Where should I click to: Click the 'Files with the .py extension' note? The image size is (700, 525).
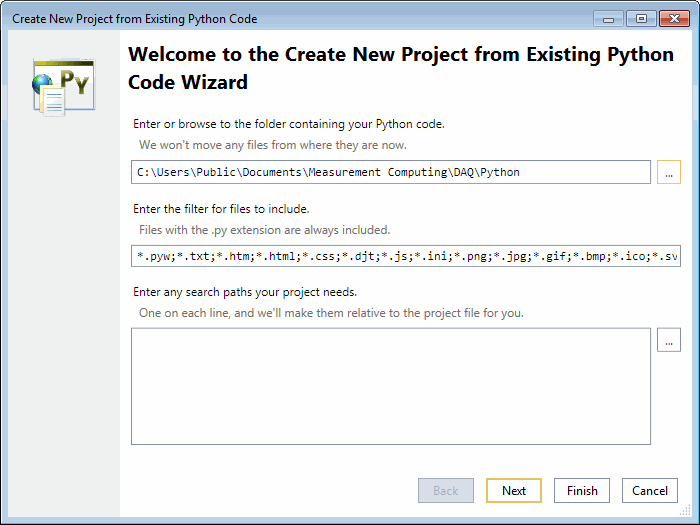[264, 230]
